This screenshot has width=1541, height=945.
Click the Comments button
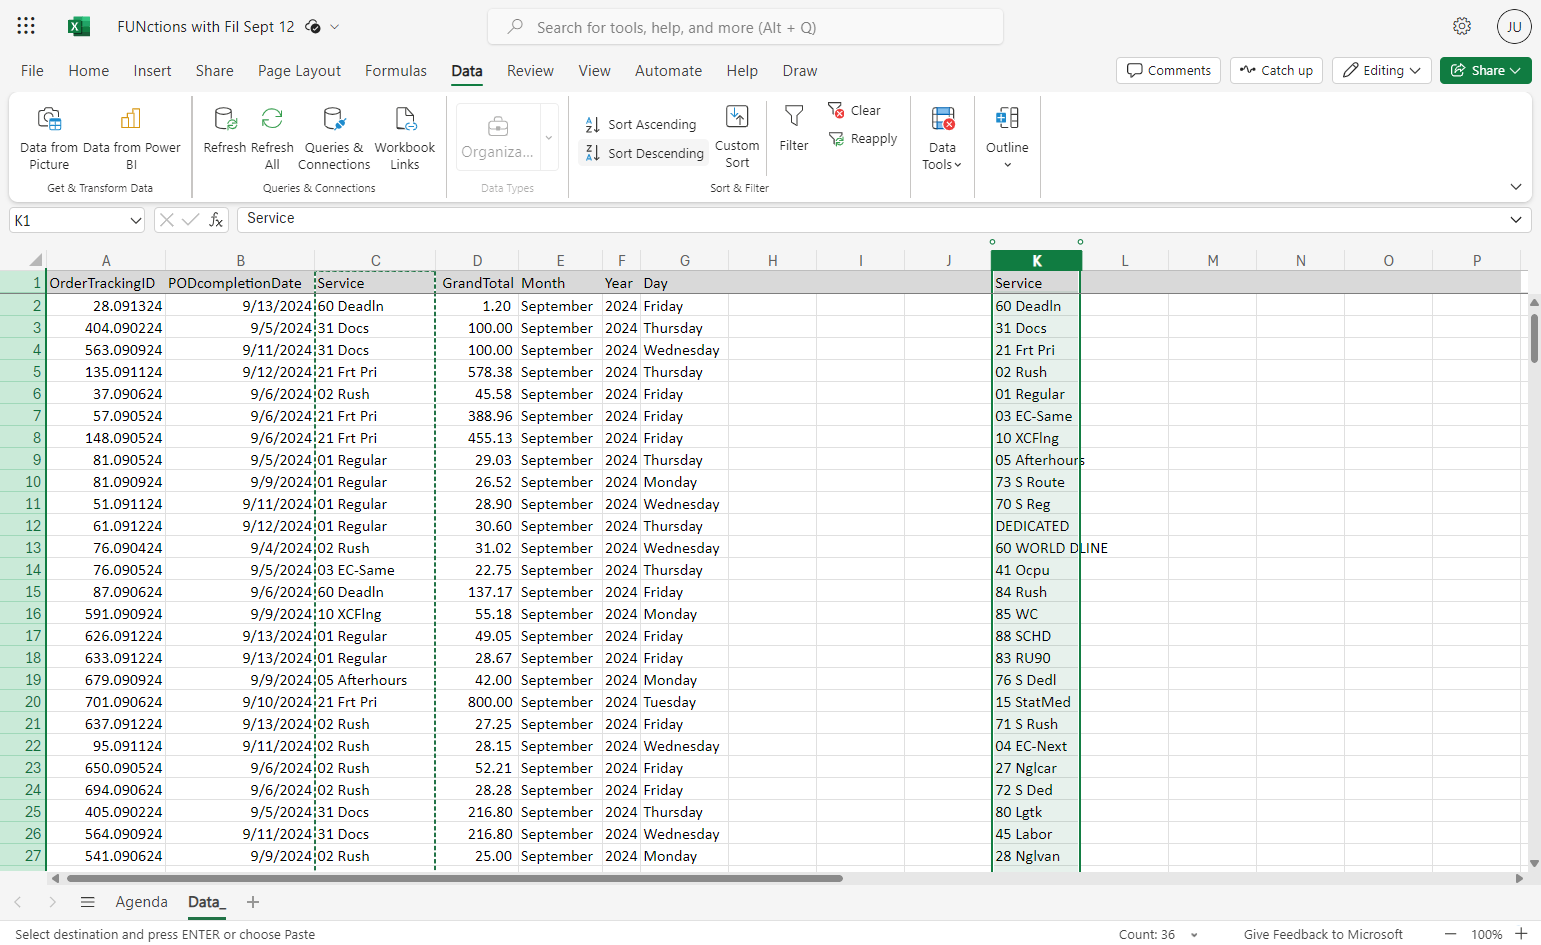pos(1168,70)
